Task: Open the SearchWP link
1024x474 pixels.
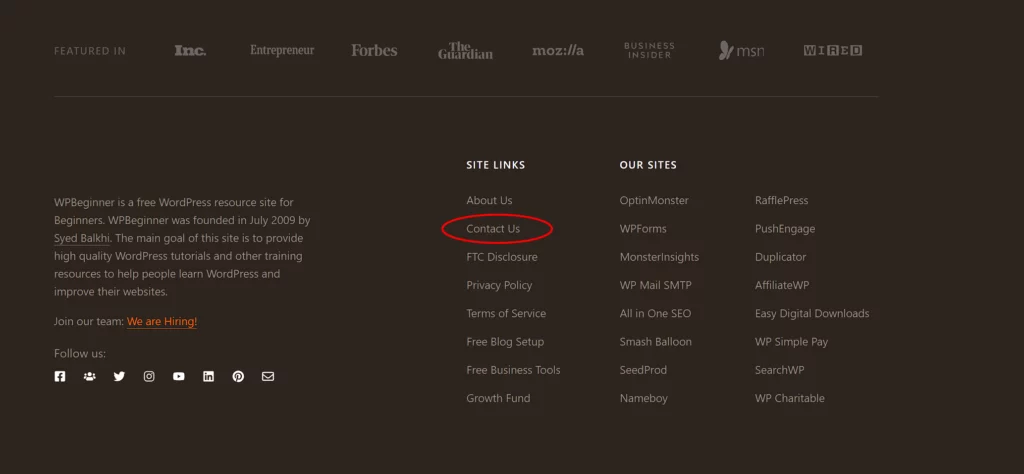Action: (x=780, y=370)
